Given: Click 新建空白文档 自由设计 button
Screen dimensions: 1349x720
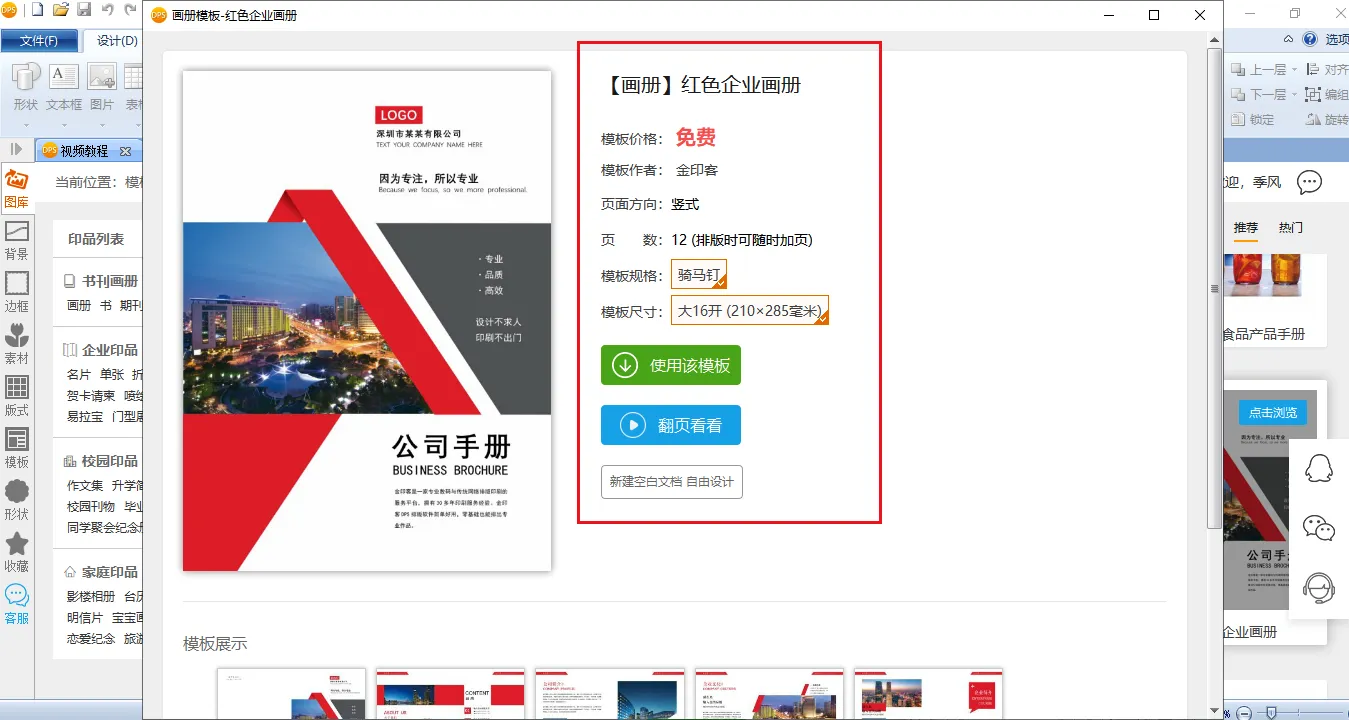Looking at the screenshot, I should point(671,481).
